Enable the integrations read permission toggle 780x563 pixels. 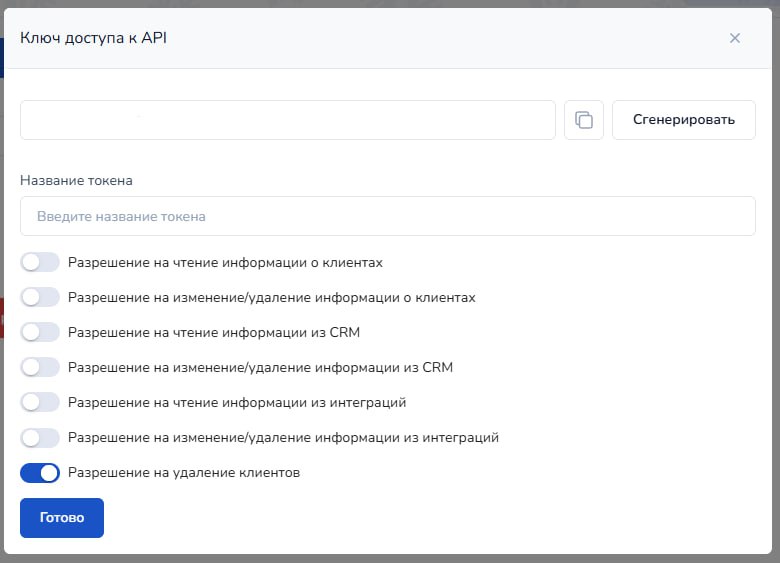[x=40, y=402]
